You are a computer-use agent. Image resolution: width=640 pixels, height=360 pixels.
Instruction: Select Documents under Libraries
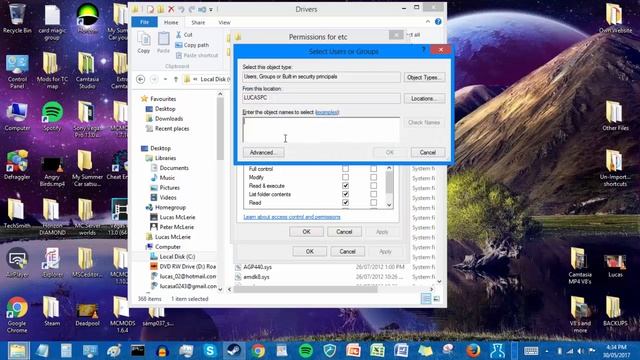[x=174, y=168]
